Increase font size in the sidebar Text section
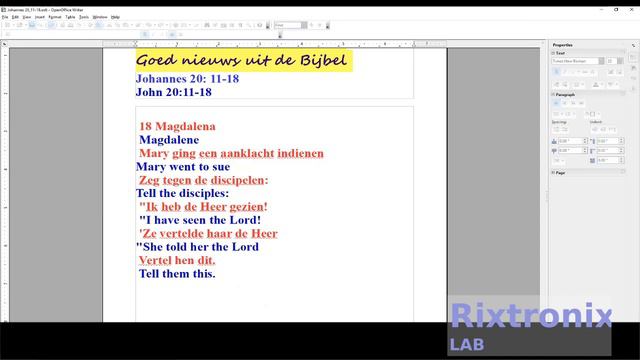The image size is (640, 360). [x=611, y=72]
